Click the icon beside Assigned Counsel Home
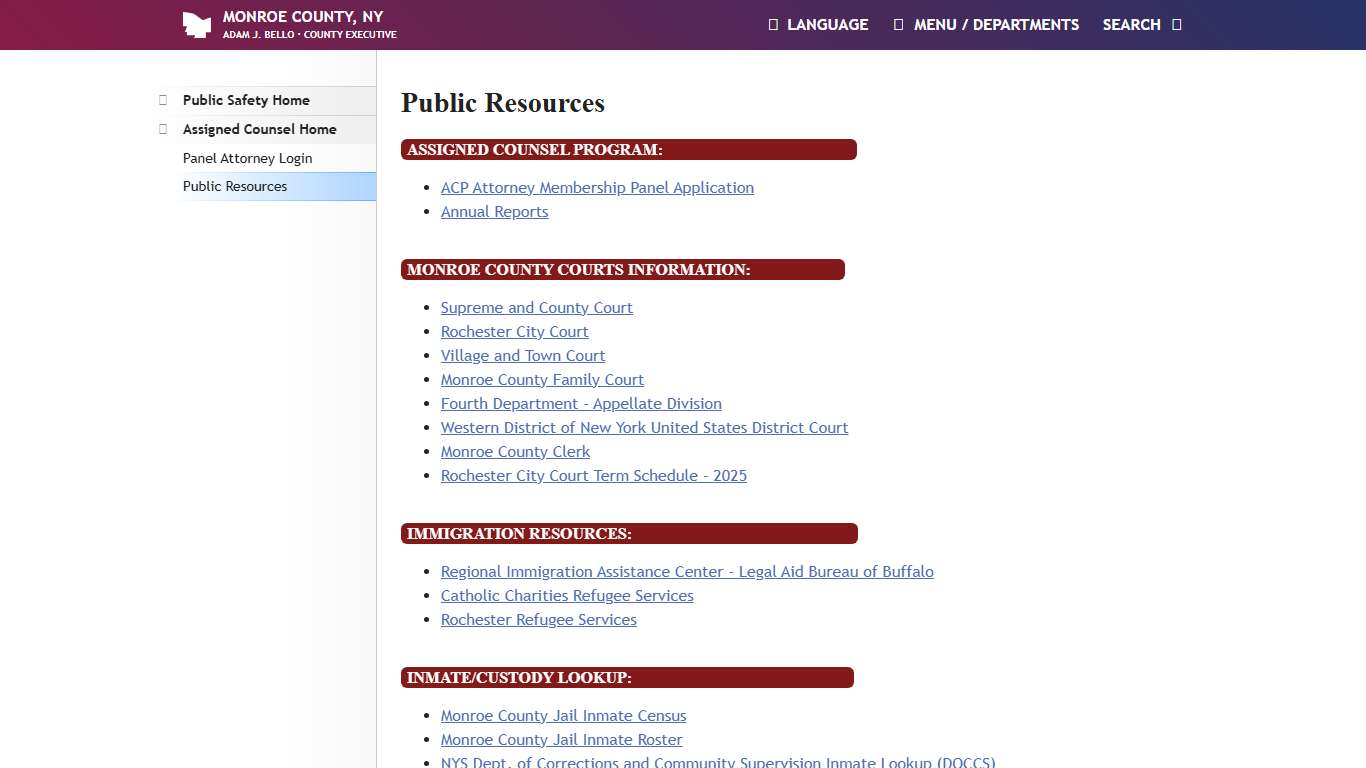Screen dimensions: 1366x768 (163, 128)
